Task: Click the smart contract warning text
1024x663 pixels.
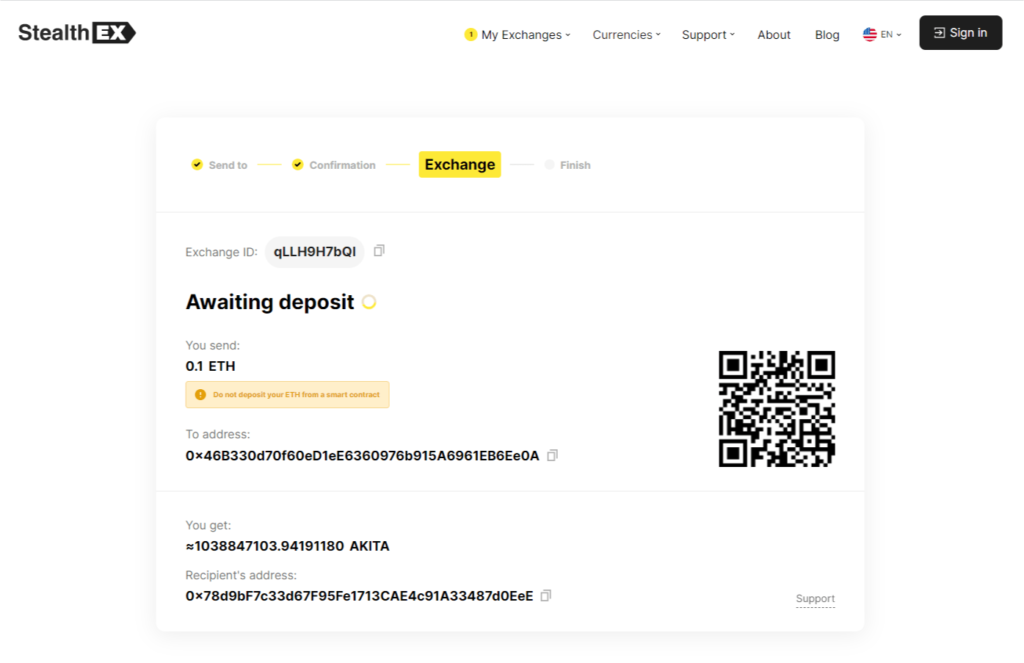Action: [x=296, y=395]
